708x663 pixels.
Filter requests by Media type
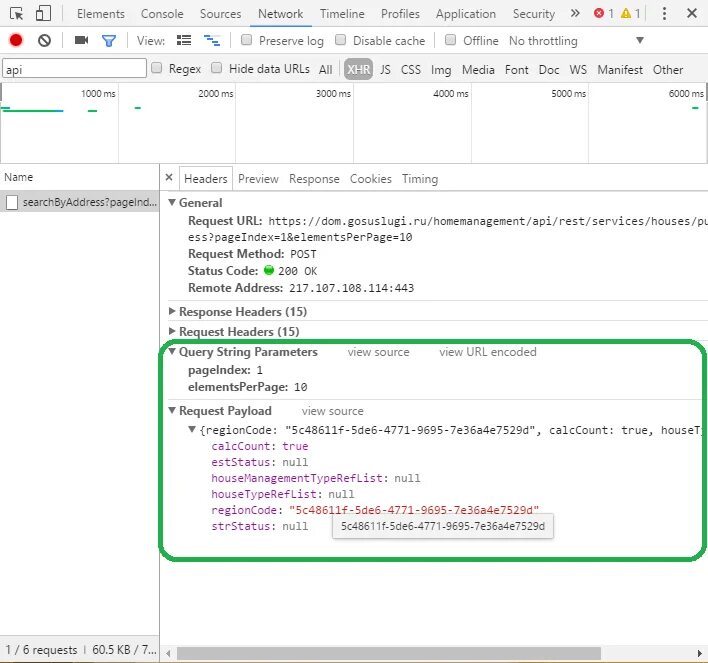tap(478, 70)
